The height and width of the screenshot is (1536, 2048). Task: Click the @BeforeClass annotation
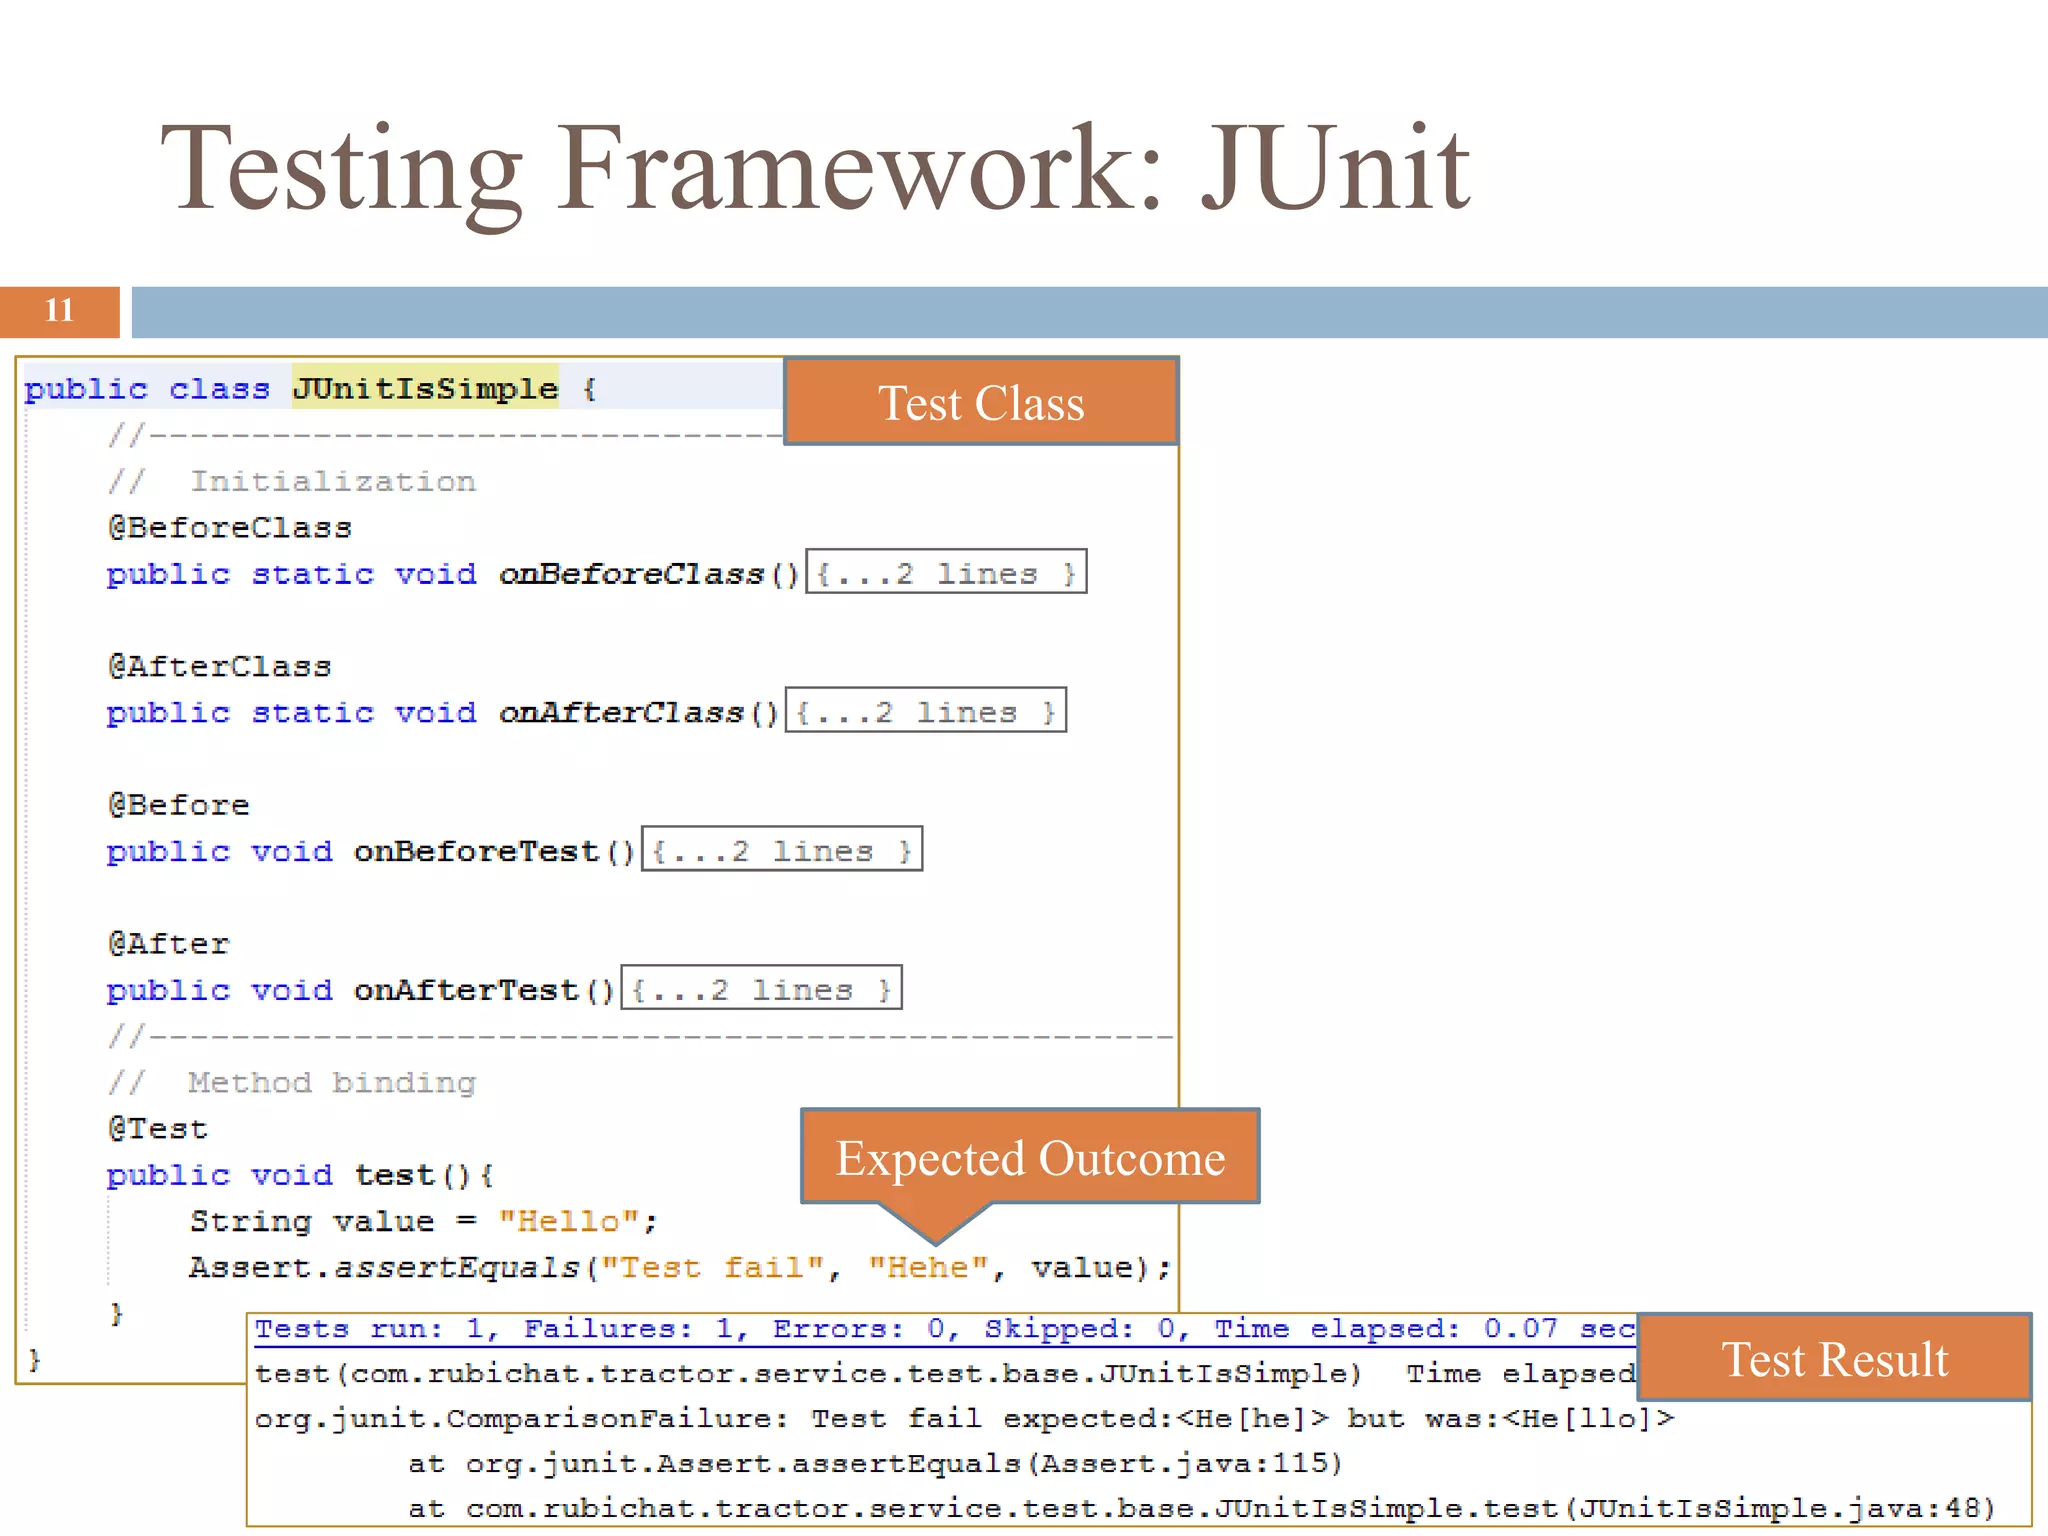click(230, 527)
